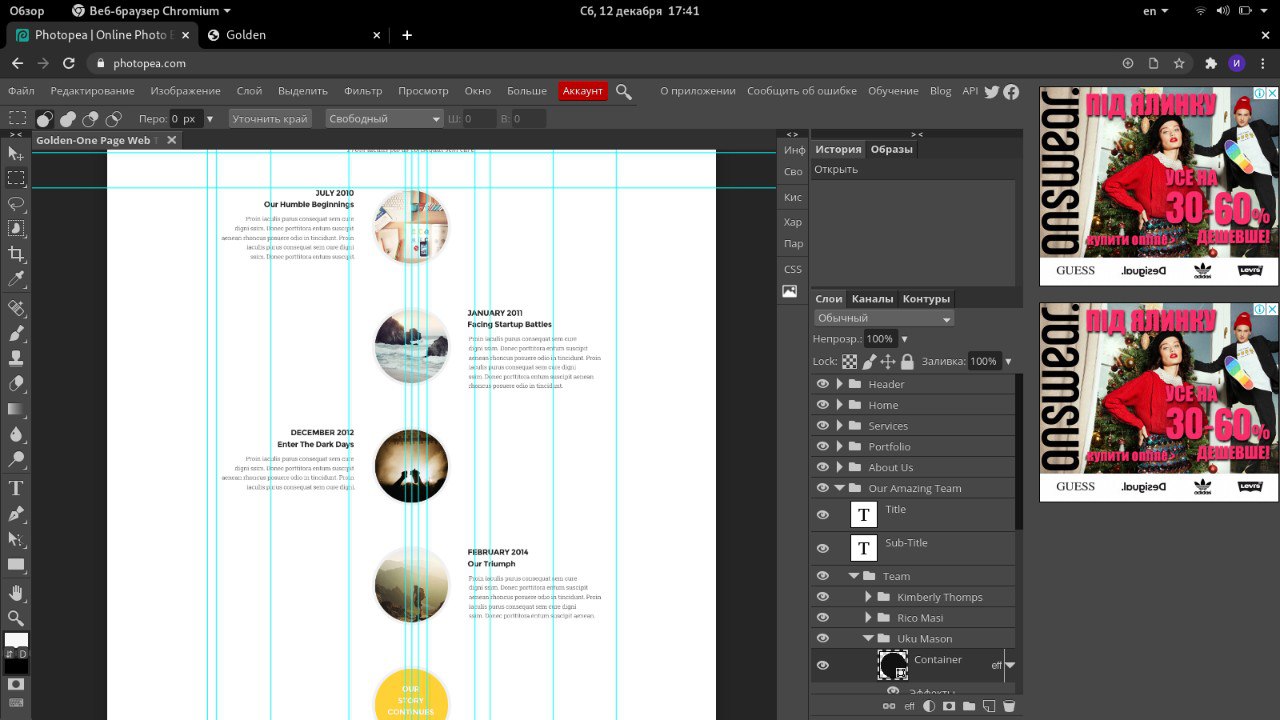Hide the Sub-Title text layer
Screen dimensions: 1280x720
coord(823,548)
